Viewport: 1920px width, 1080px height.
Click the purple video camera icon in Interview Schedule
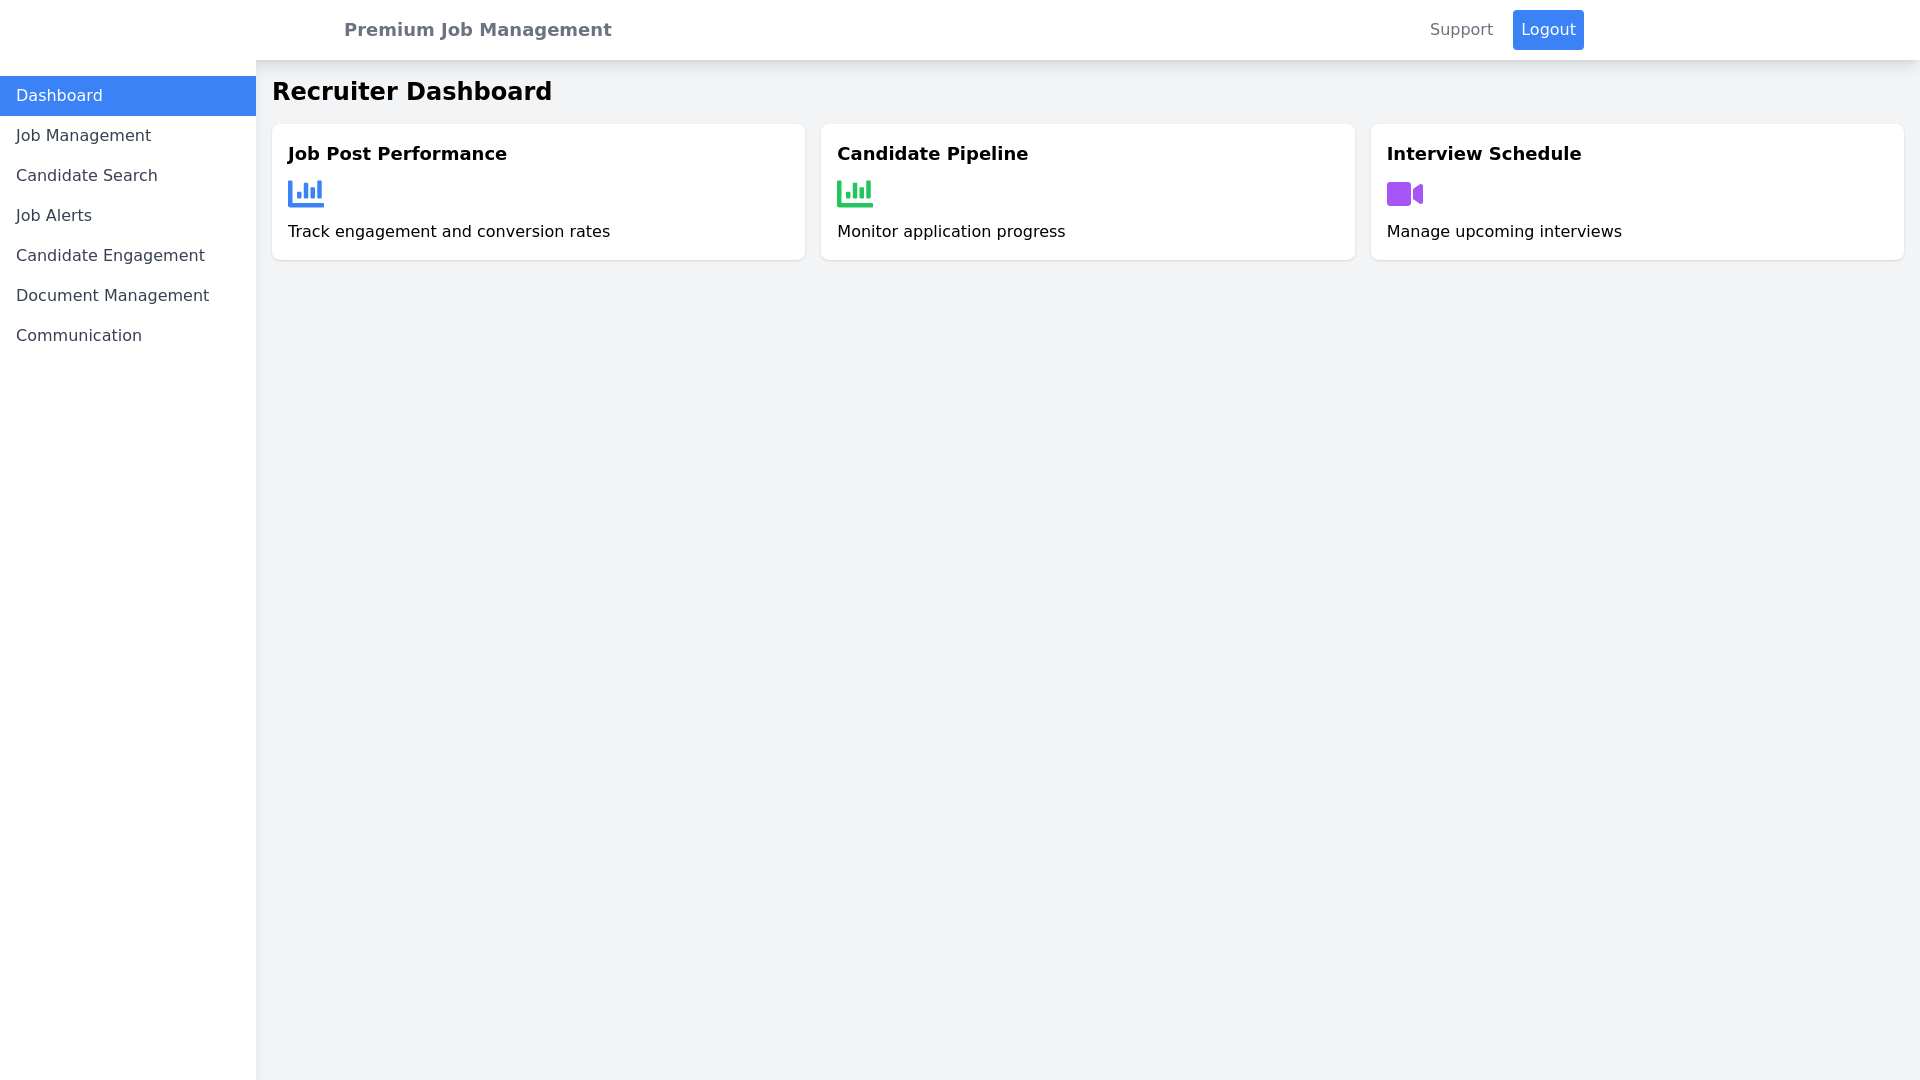pyautogui.click(x=1404, y=194)
